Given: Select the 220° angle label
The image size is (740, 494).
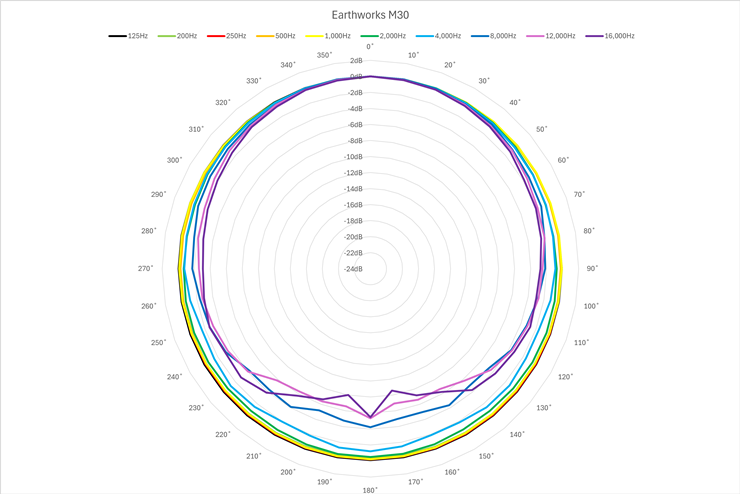Looking at the screenshot, I should pos(223,435).
